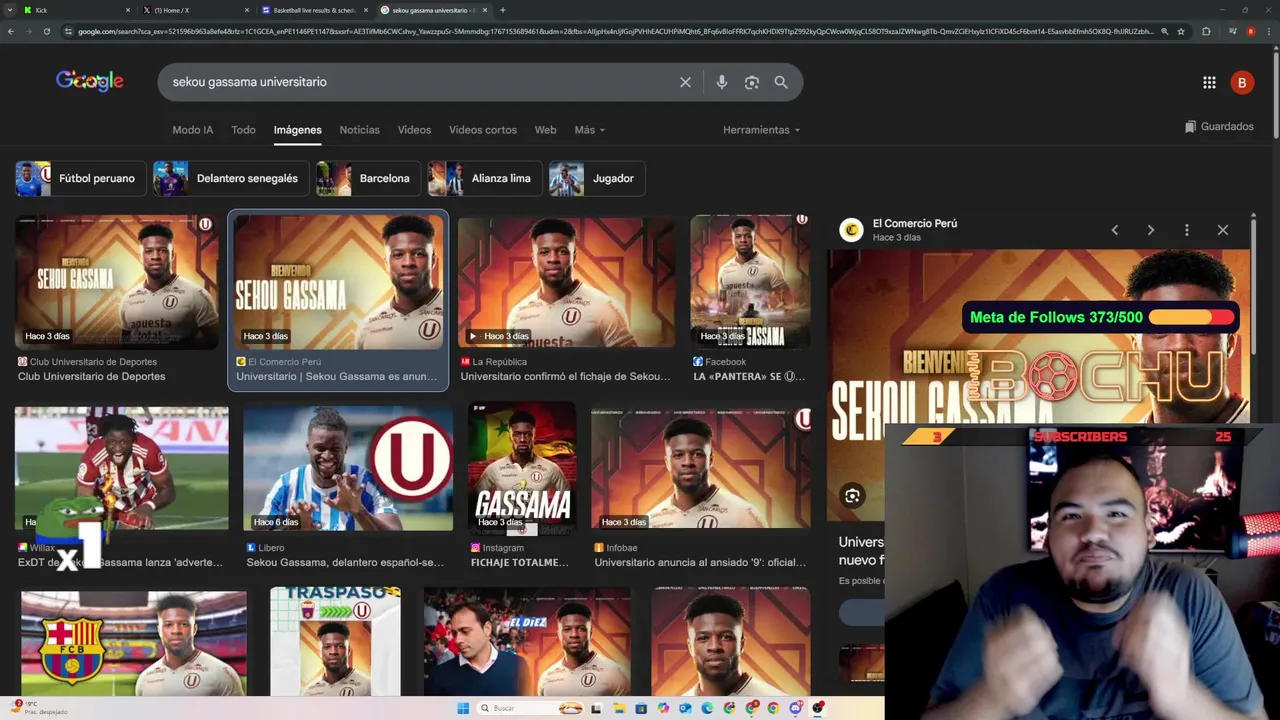Open Instagram FICHAJE TOTALME image thumbnail
This screenshot has height=720, width=1280.
tap(522, 468)
